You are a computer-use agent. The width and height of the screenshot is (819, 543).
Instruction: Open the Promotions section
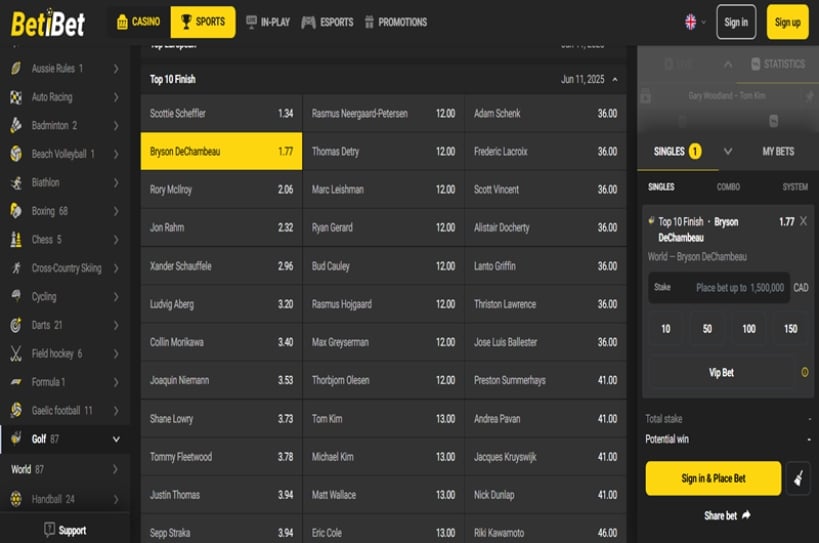tap(396, 22)
